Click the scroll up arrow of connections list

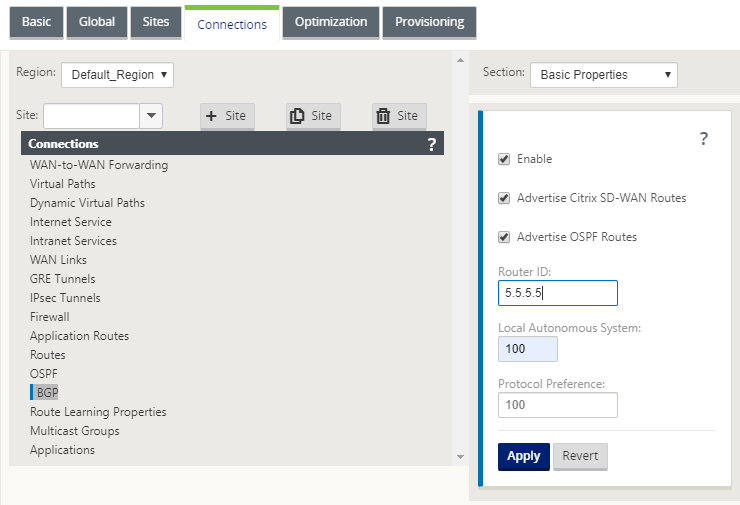pos(461,60)
